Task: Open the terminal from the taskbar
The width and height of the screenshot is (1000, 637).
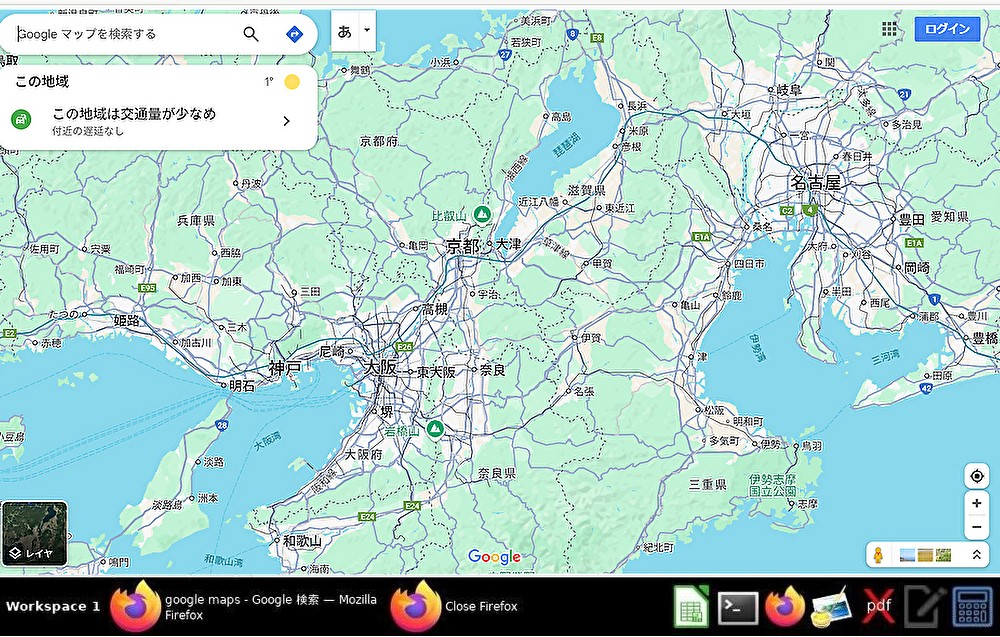Action: click(x=738, y=608)
